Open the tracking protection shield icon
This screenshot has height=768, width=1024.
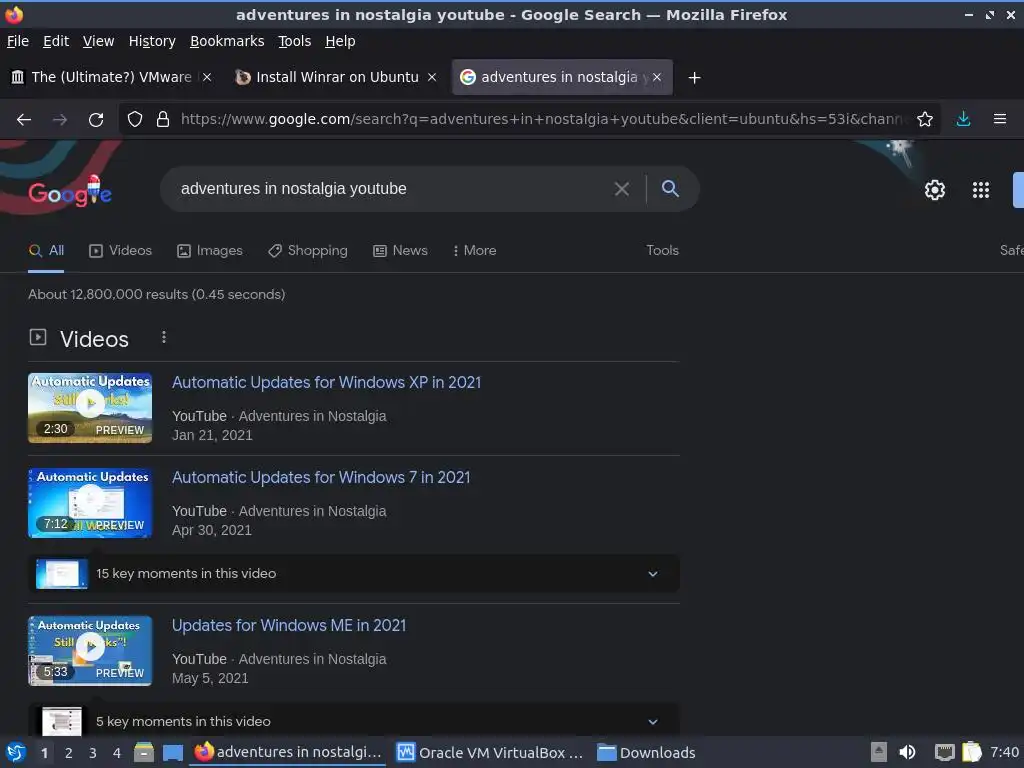[135, 120]
